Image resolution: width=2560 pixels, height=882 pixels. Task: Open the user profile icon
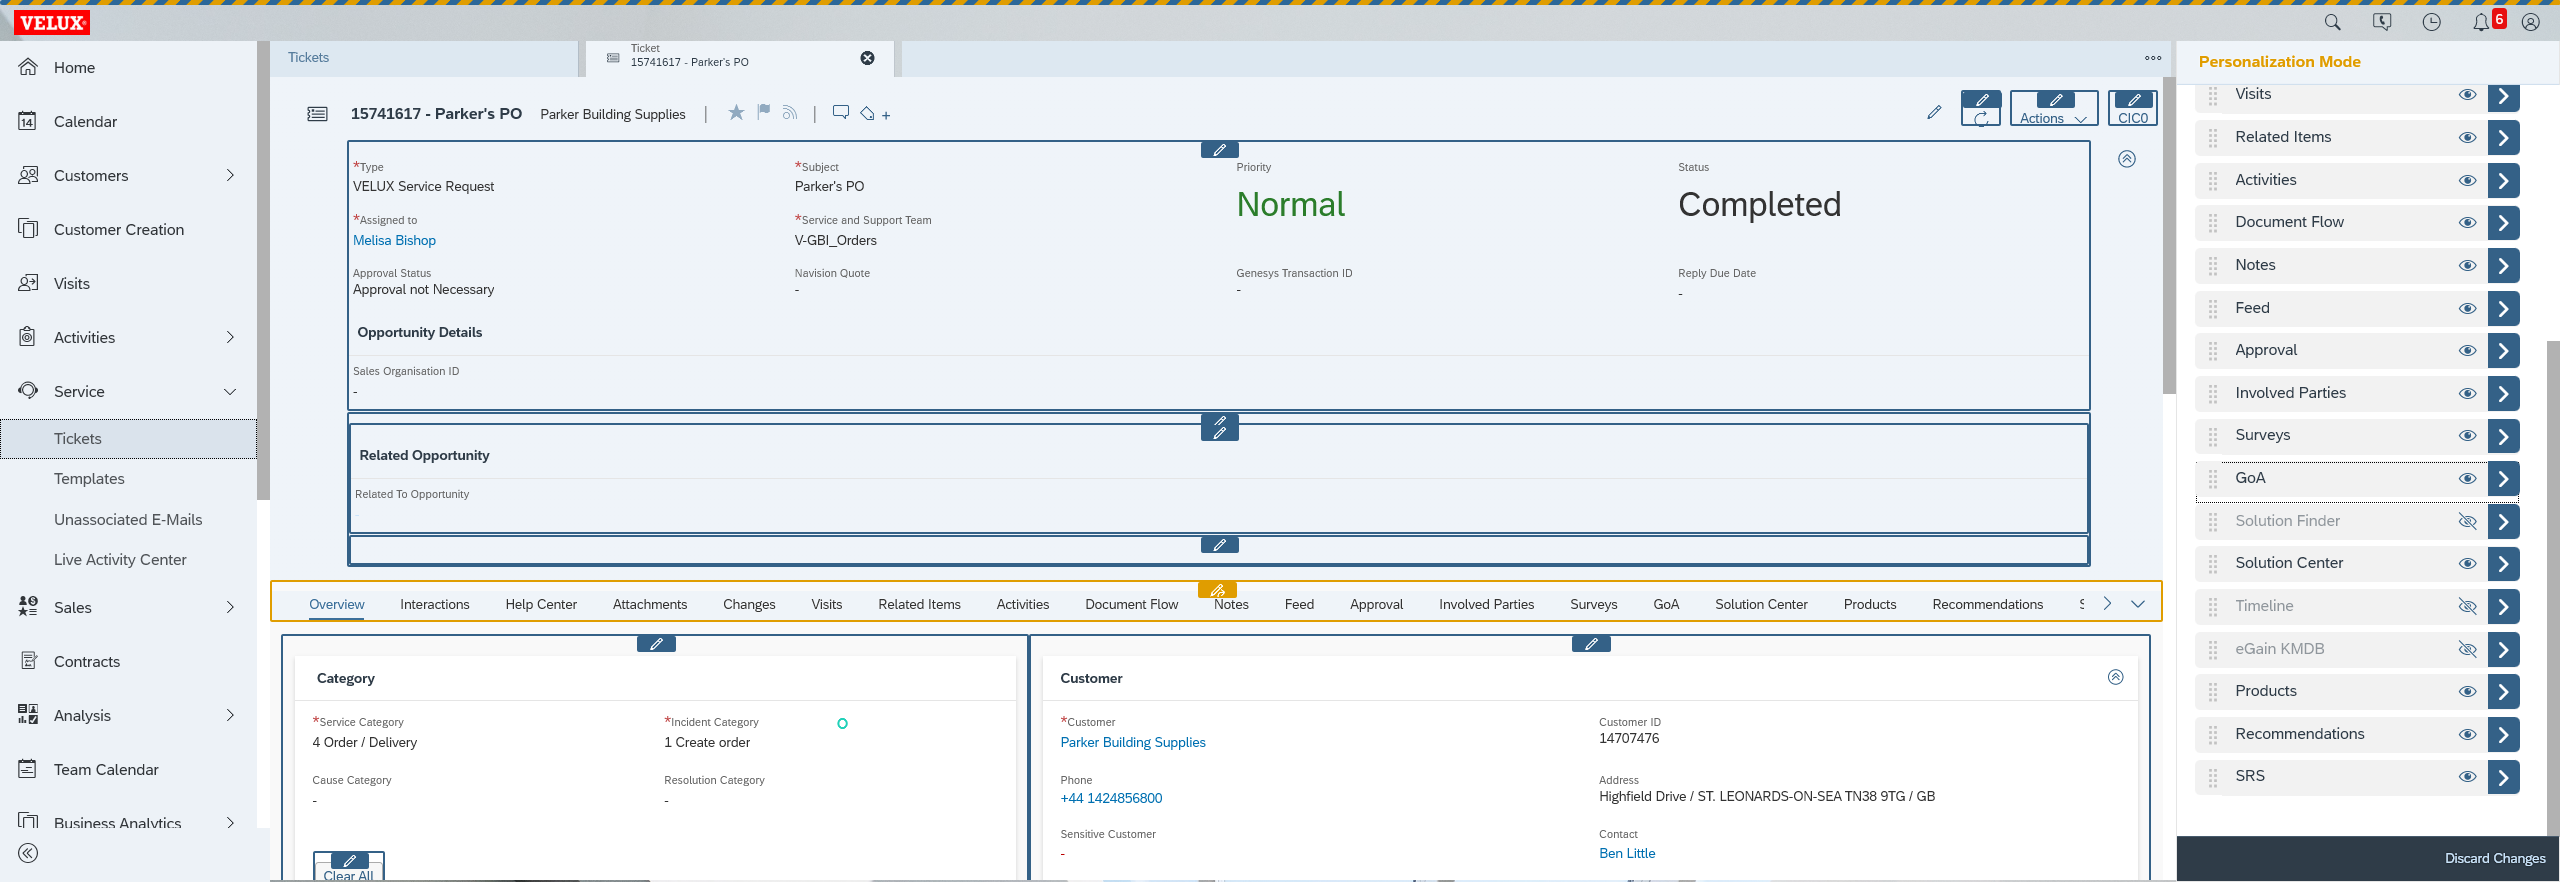2531,22
